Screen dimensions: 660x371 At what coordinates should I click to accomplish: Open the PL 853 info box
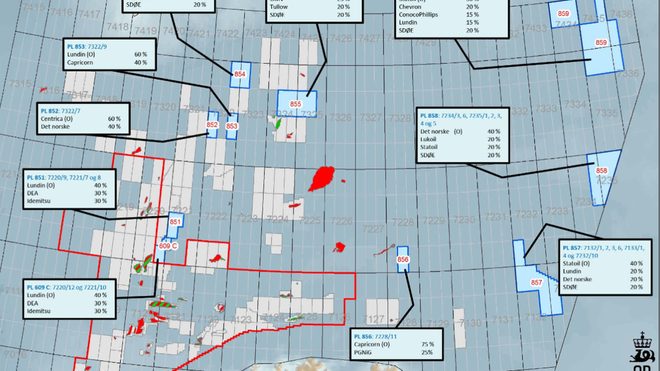pos(110,54)
